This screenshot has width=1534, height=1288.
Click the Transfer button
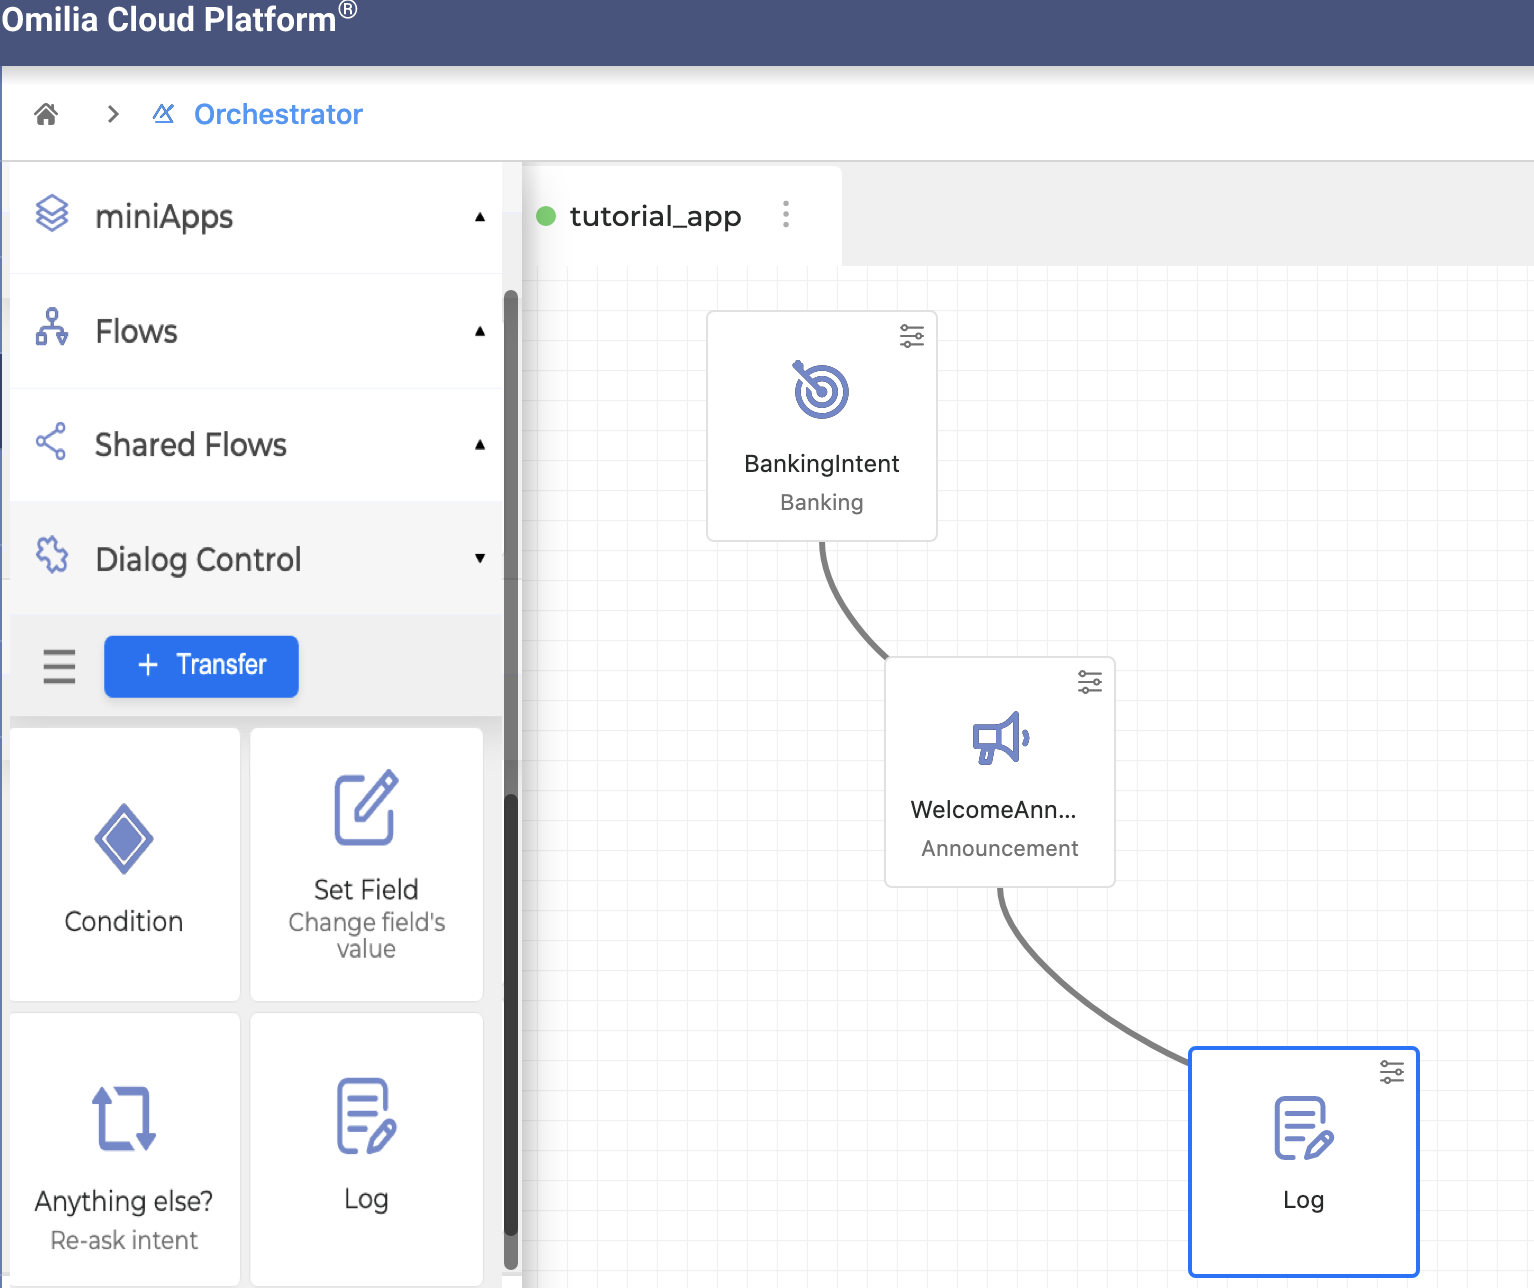click(x=201, y=666)
